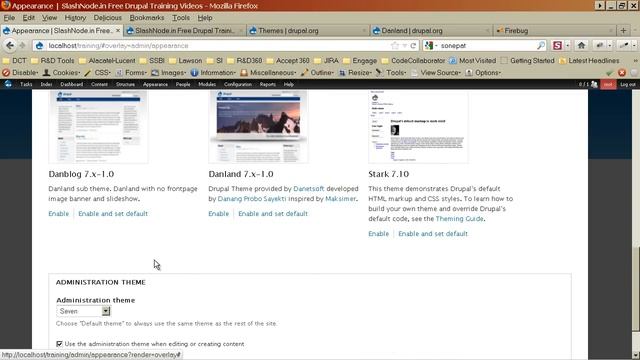This screenshot has width=640, height=360.
Task: Open the Administration theme dropdown
Action: 83,311
